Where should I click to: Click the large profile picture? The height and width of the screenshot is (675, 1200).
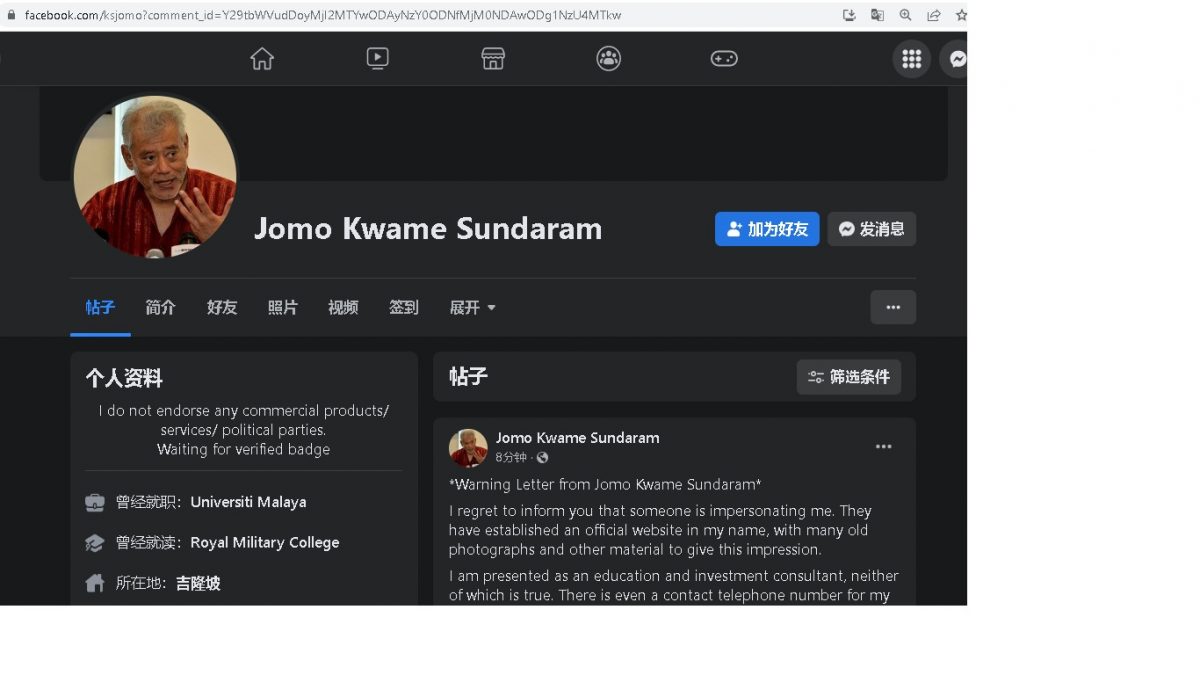[x=155, y=176]
